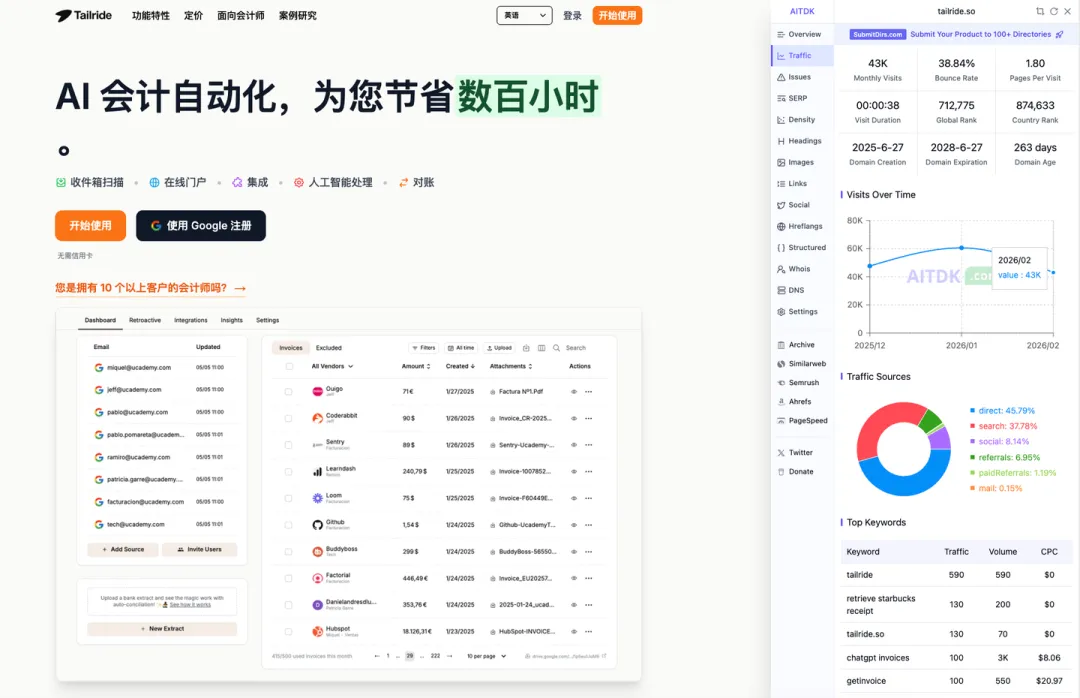Tick the select-all checkbox in invoices header
The image size is (1080, 698).
(x=289, y=367)
